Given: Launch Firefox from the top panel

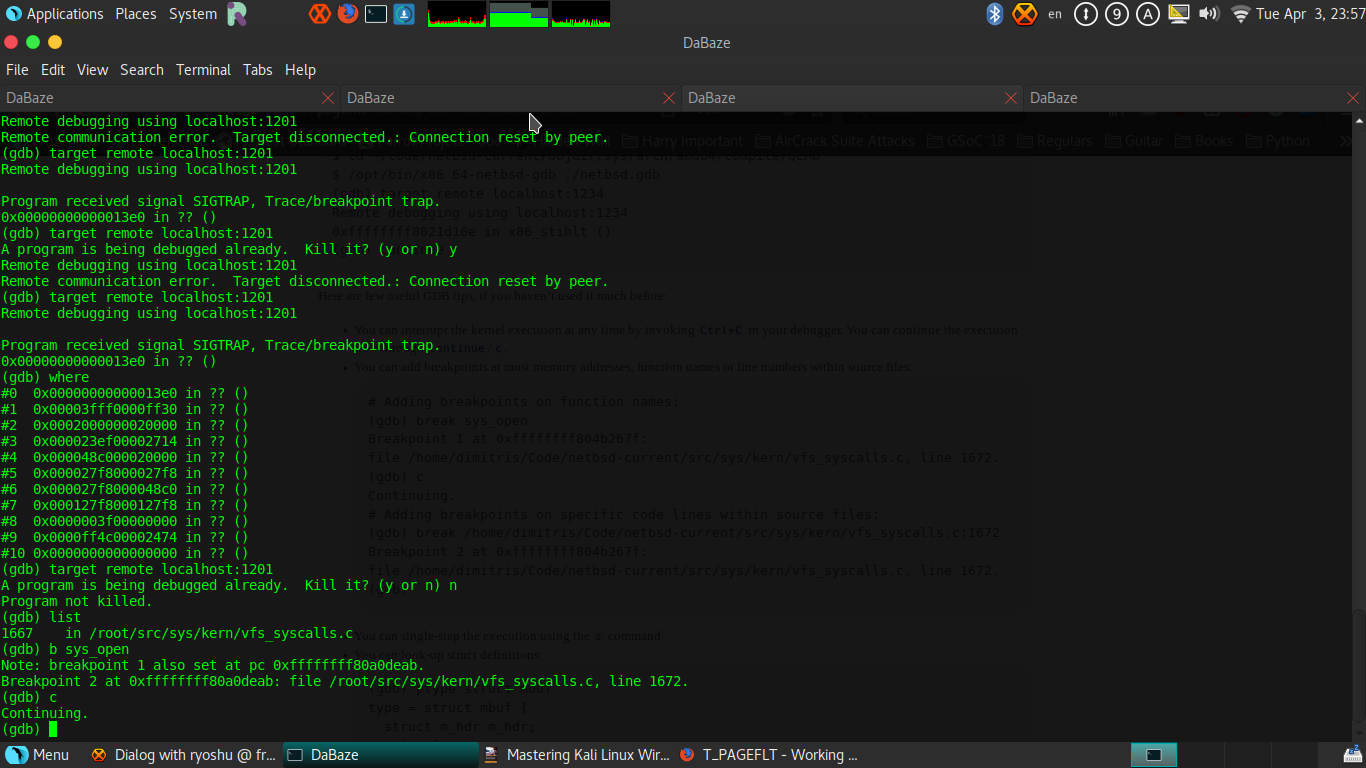Looking at the screenshot, I should point(348,14).
